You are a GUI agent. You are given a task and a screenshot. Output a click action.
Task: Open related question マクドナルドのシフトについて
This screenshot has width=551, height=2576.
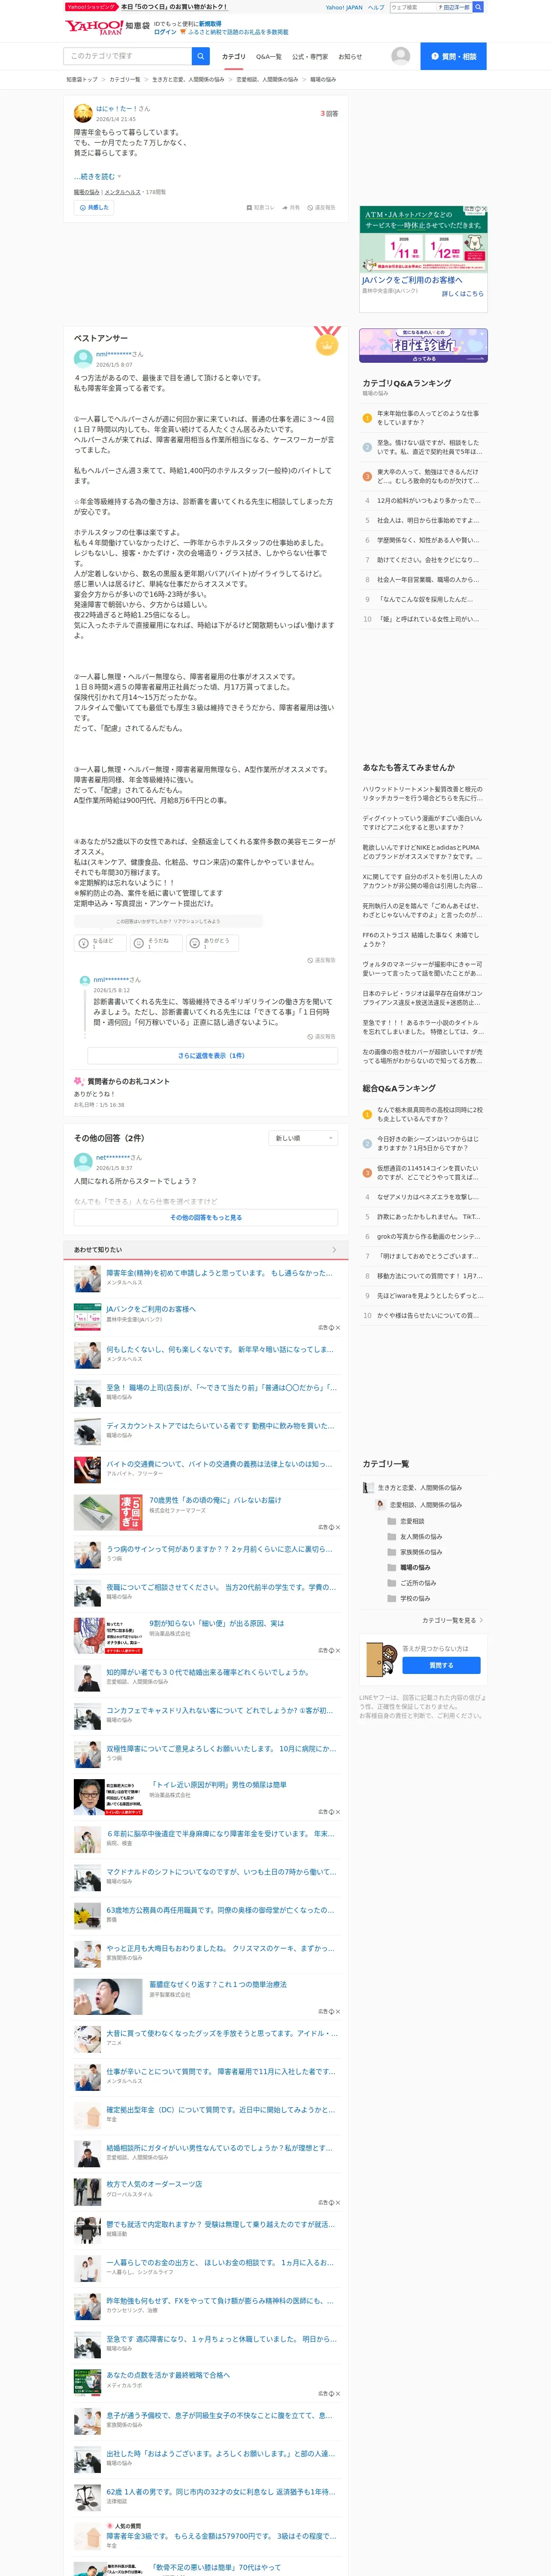pyautogui.click(x=221, y=1872)
